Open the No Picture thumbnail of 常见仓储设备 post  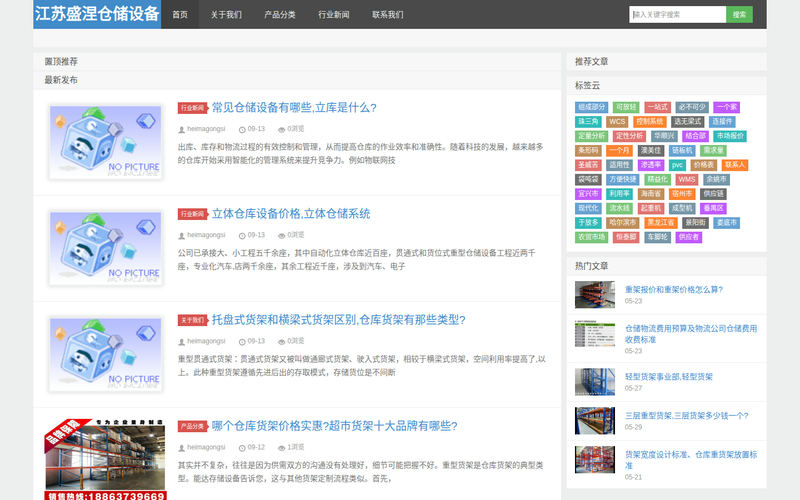[106, 141]
